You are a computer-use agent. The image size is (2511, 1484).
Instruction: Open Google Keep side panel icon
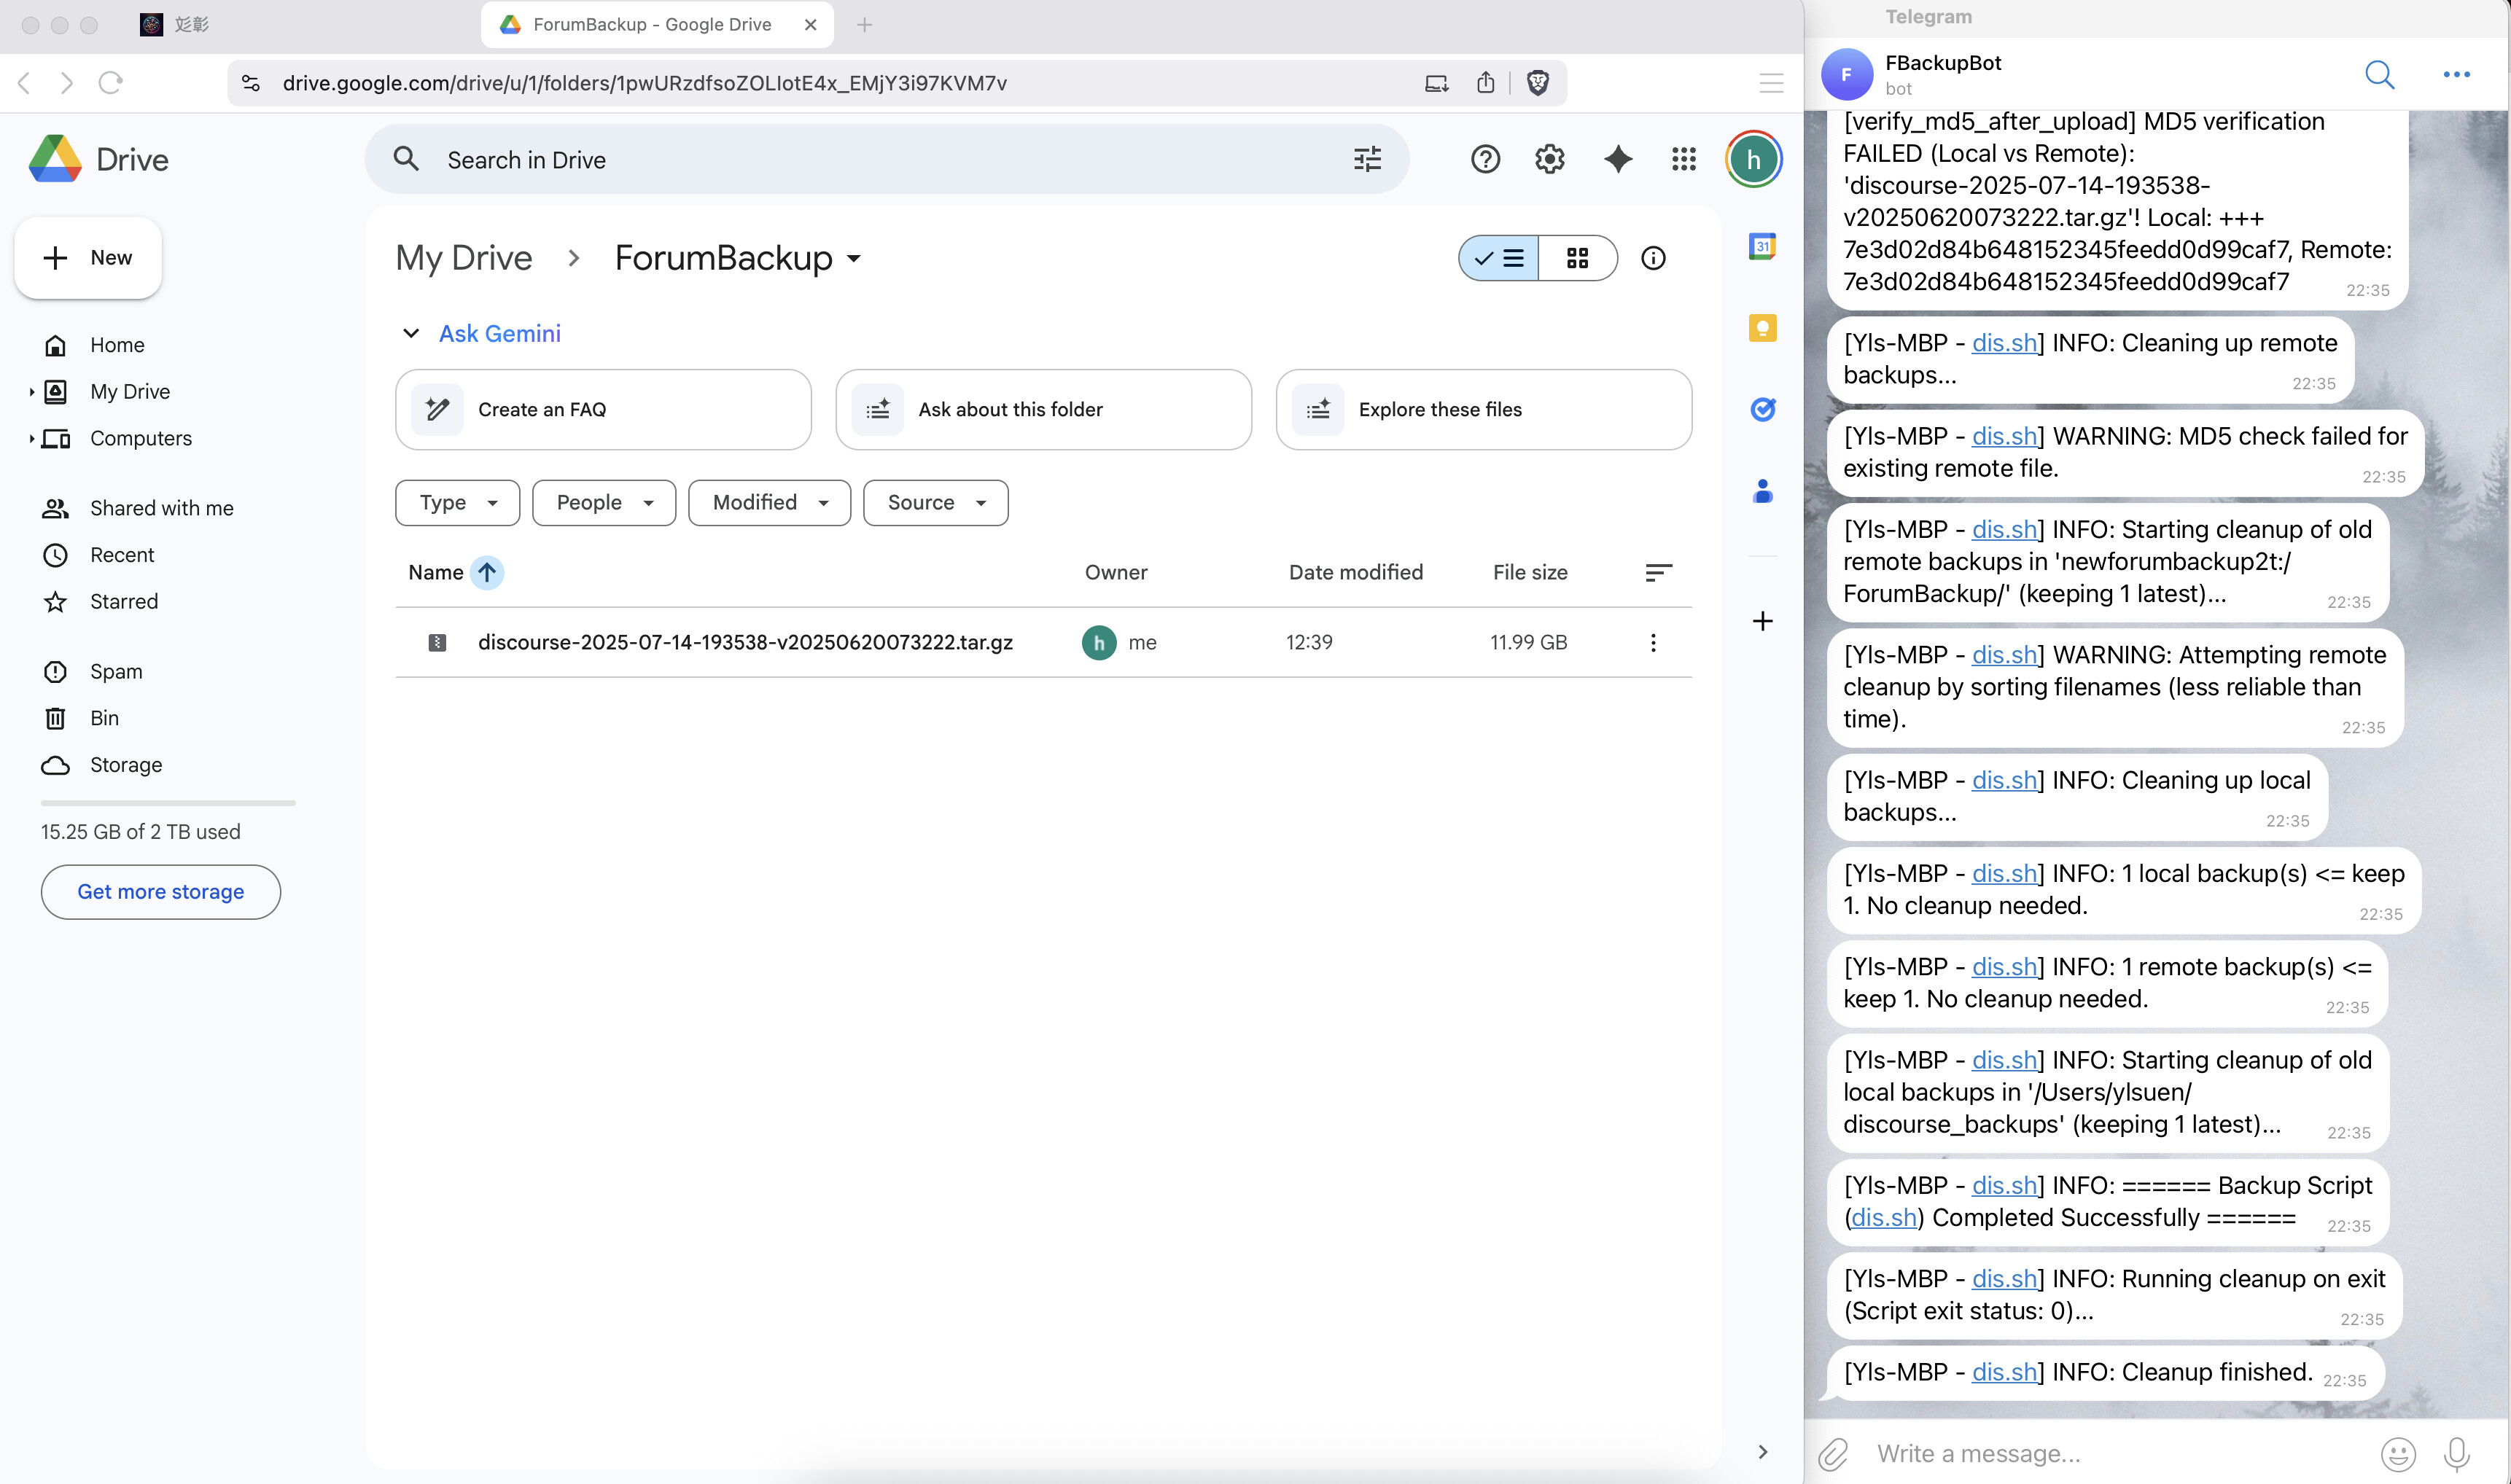click(1762, 328)
